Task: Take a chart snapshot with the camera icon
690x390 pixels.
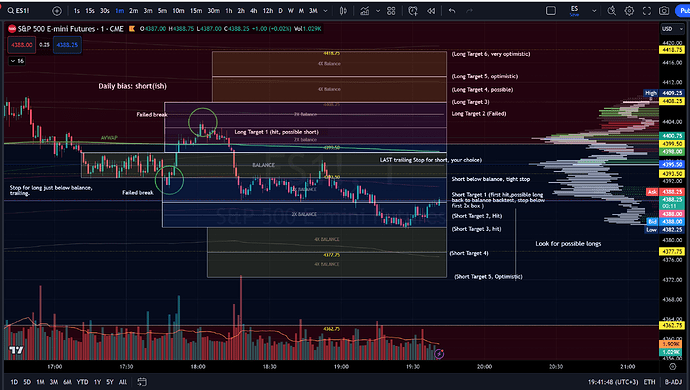Action: pyautogui.click(x=664, y=11)
